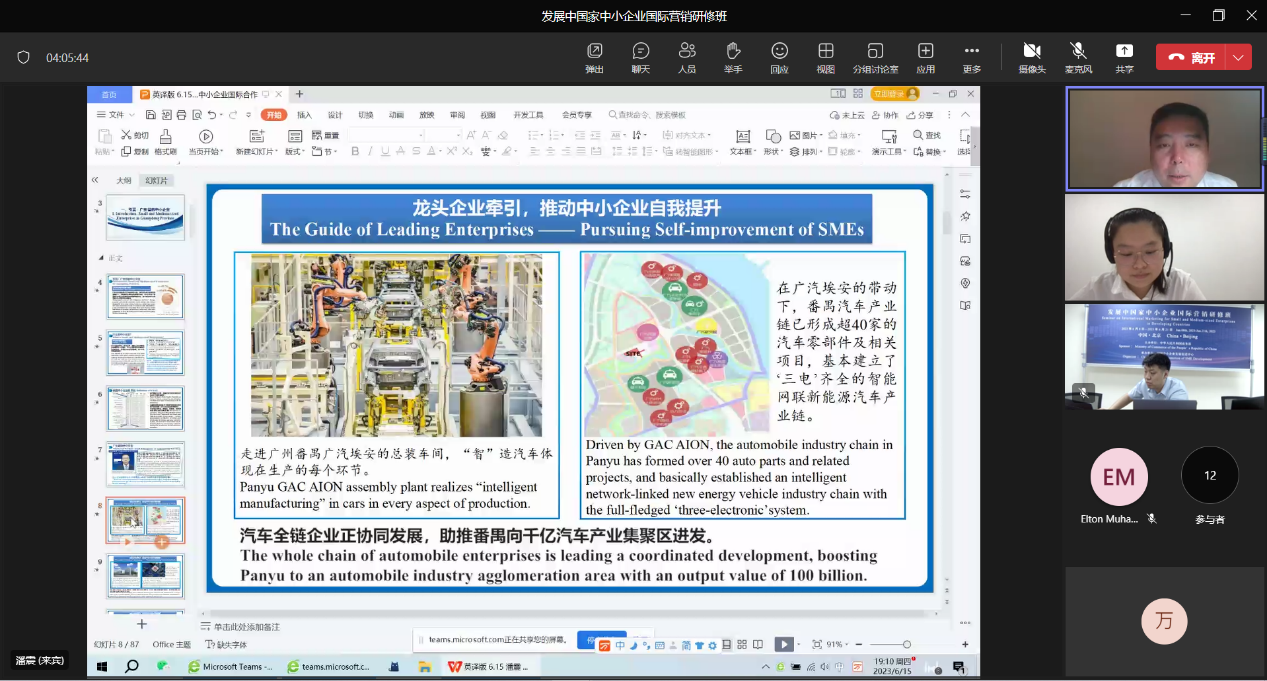The height and width of the screenshot is (681, 1267).
Task: Open the 开发工具 (Developer) ribbon tab
Action: pos(528,115)
